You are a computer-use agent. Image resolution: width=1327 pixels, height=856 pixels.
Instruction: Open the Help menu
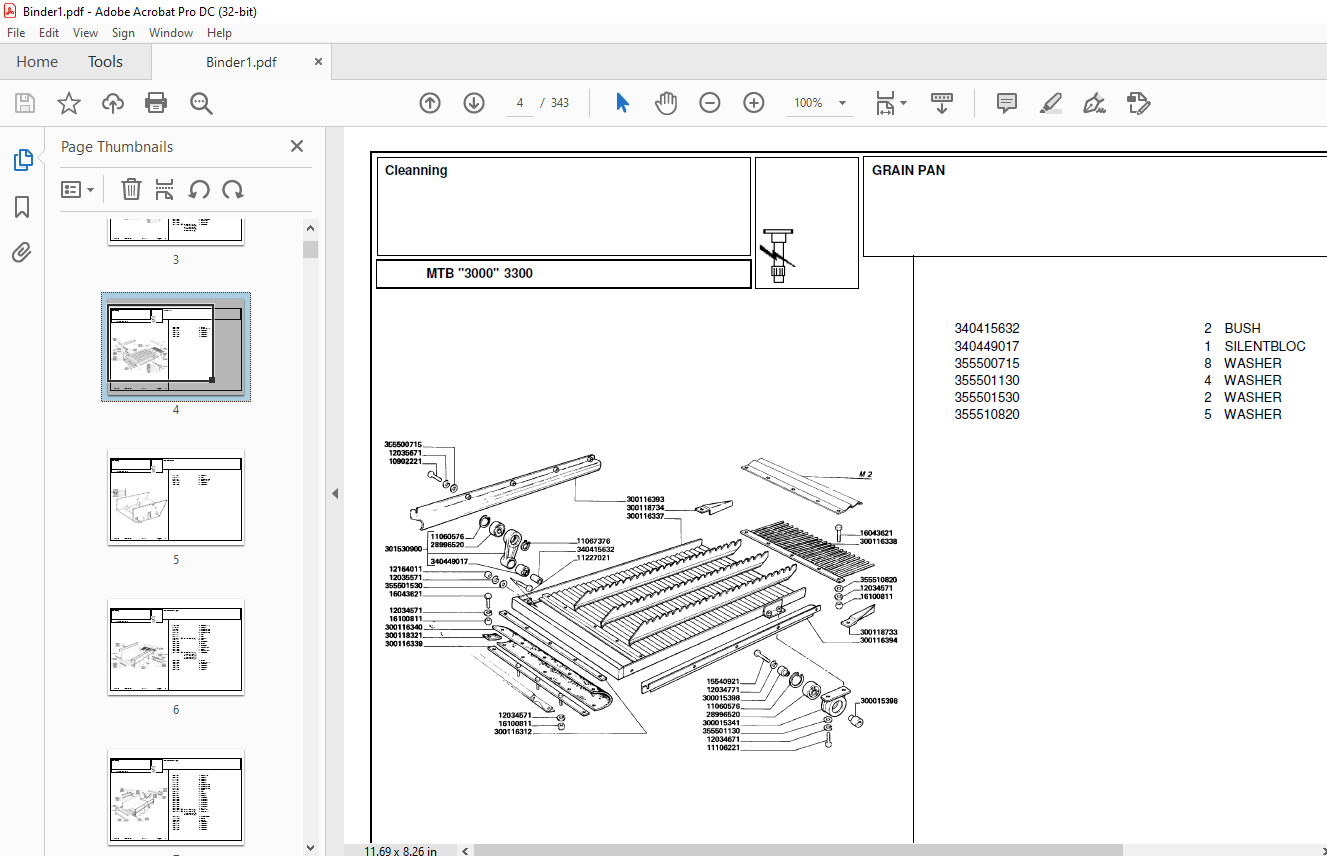tap(219, 33)
